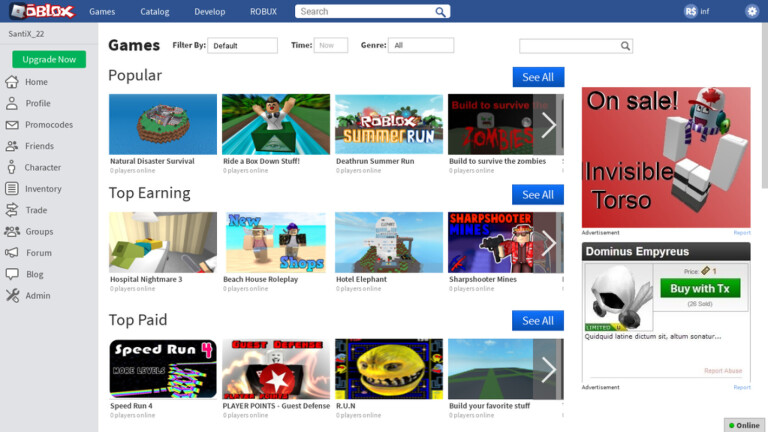The width and height of the screenshot is (768, 432).
Task: Click the green Upgrade Now button
Action: point(49,59)
